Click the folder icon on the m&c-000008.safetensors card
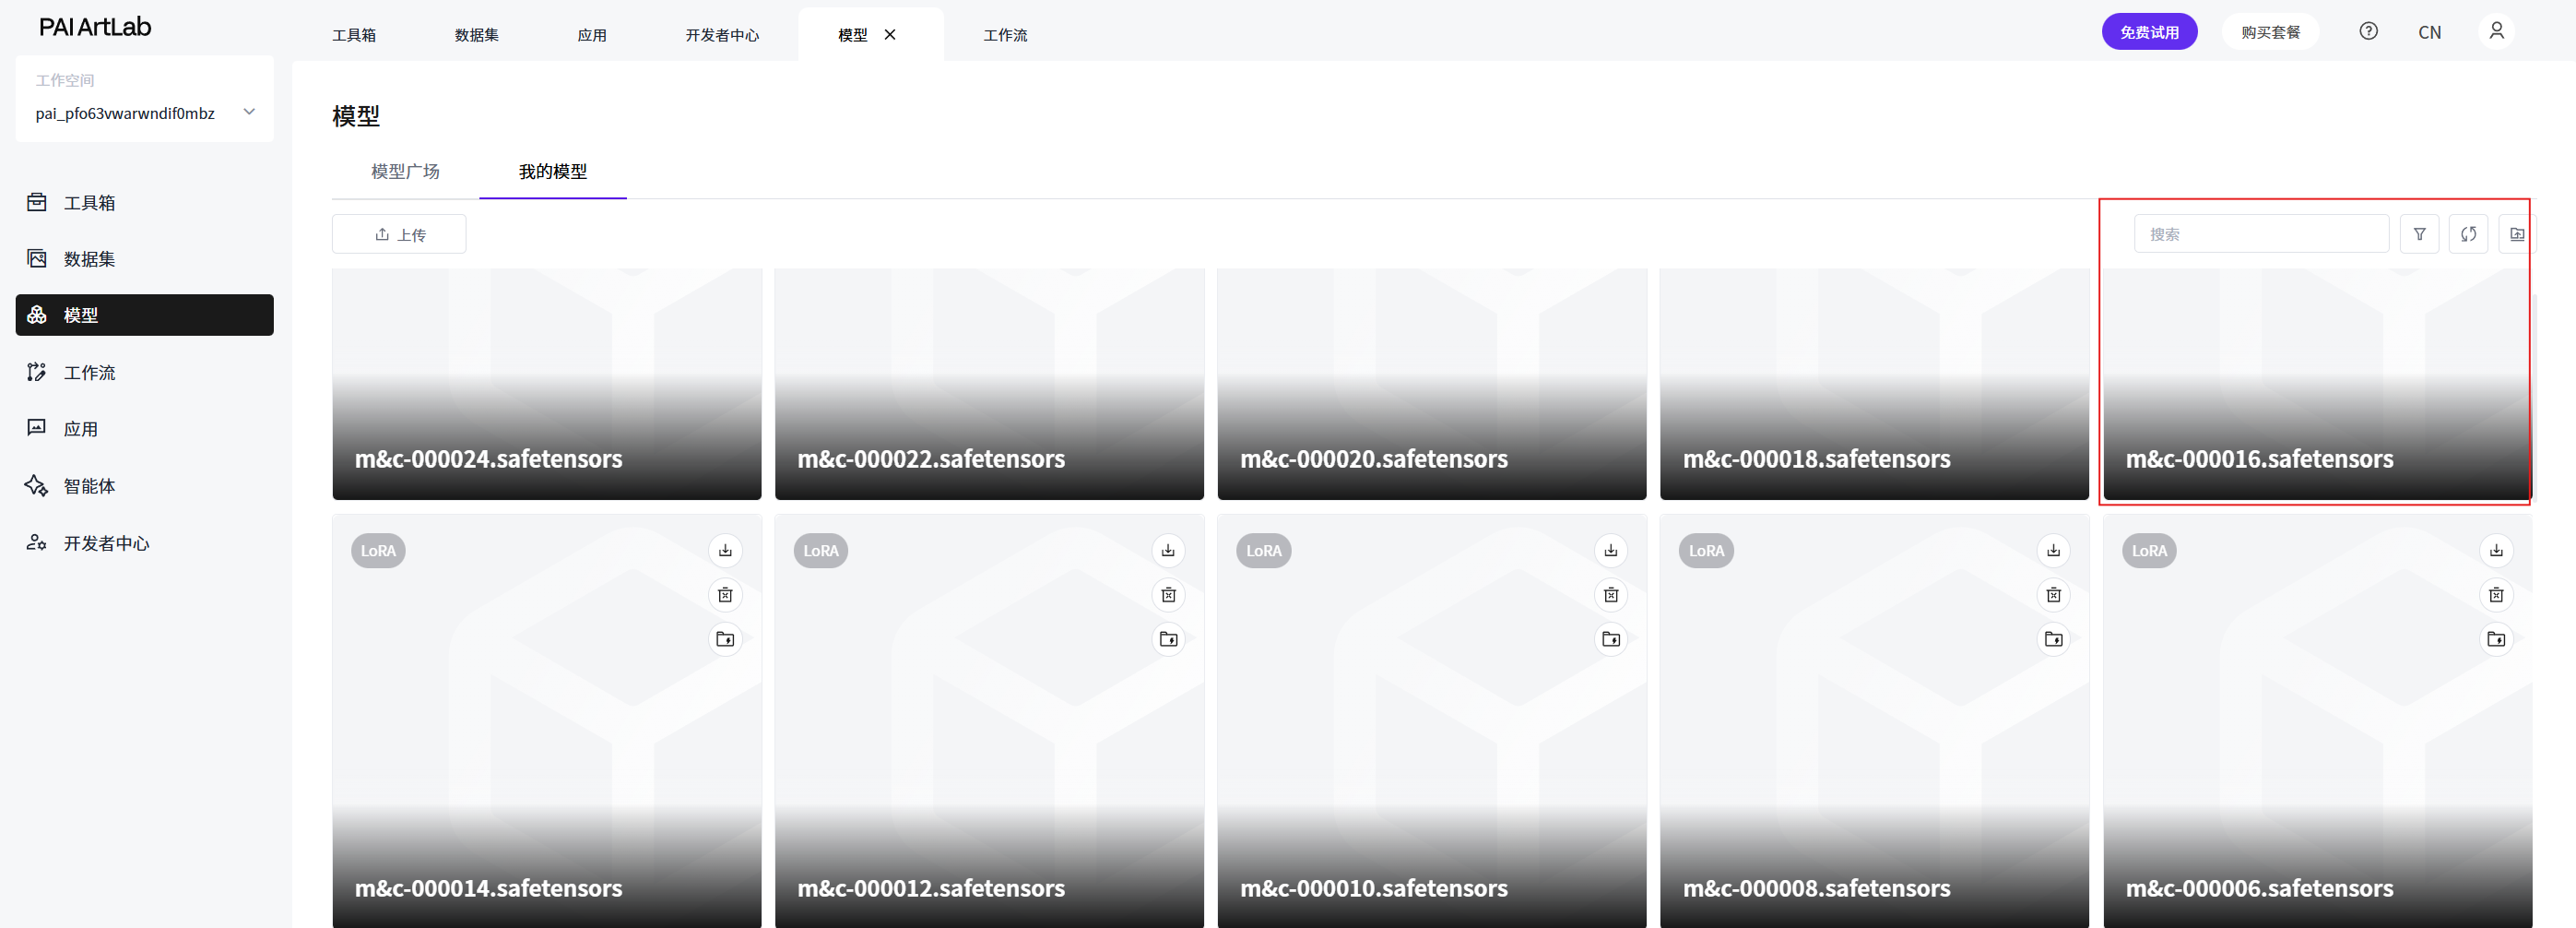Image resolution: width=2576 pixels, height=928 pixels. click(x=2054, y=639)
